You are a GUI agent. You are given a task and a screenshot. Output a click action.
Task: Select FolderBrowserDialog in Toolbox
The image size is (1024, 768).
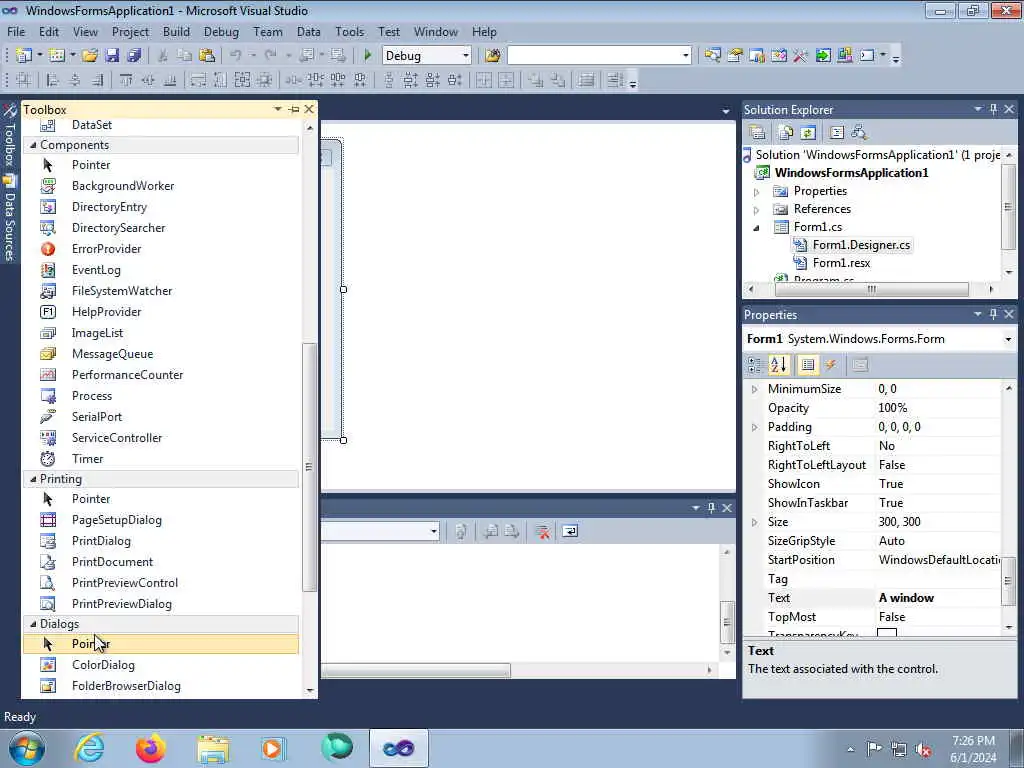126,686
